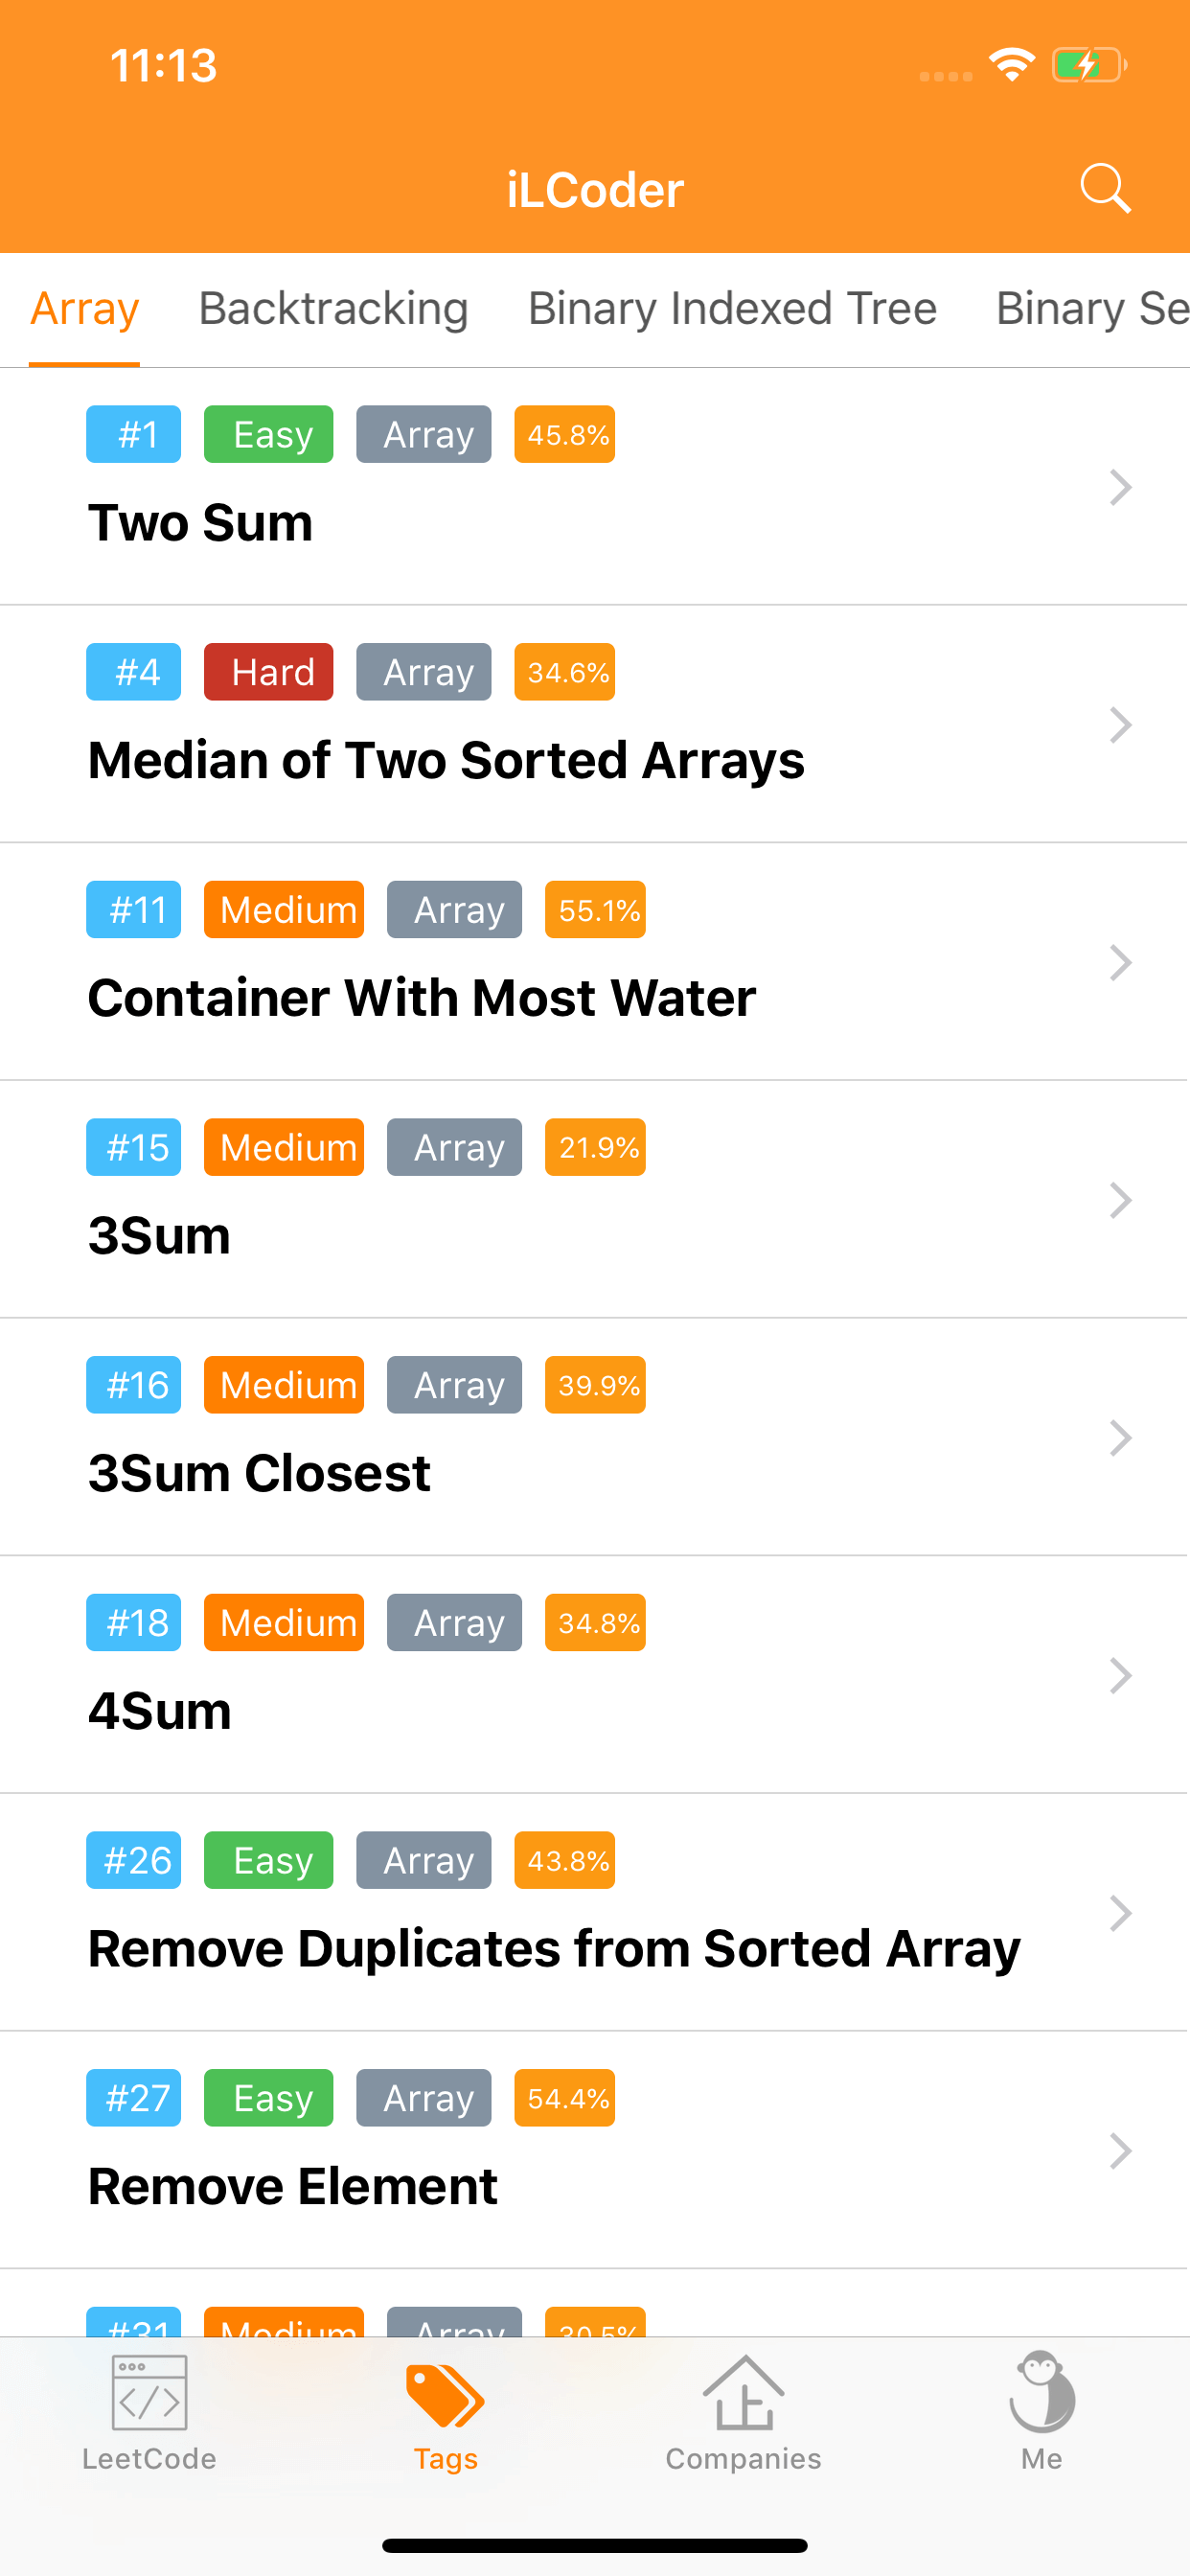The width and height of the screenshot is (1190, 2576).
Task: Select the Binary Indexed Tree tab
Action: coord(732,308)
